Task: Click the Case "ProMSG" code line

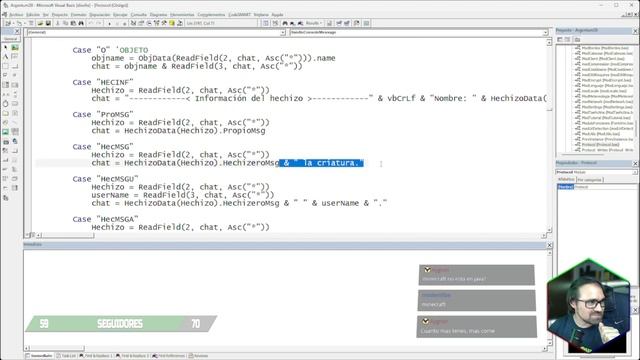Action: 103,114
